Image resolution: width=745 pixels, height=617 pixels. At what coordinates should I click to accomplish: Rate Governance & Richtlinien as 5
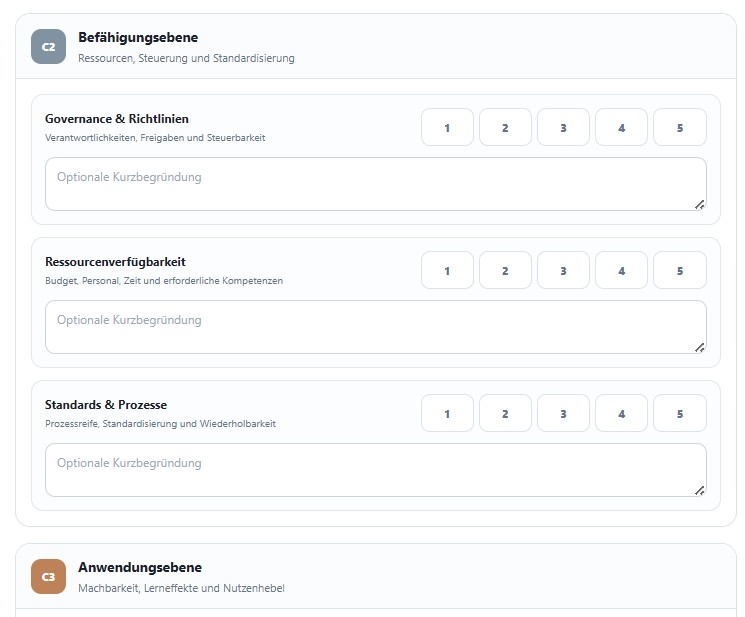pos(679,127)
